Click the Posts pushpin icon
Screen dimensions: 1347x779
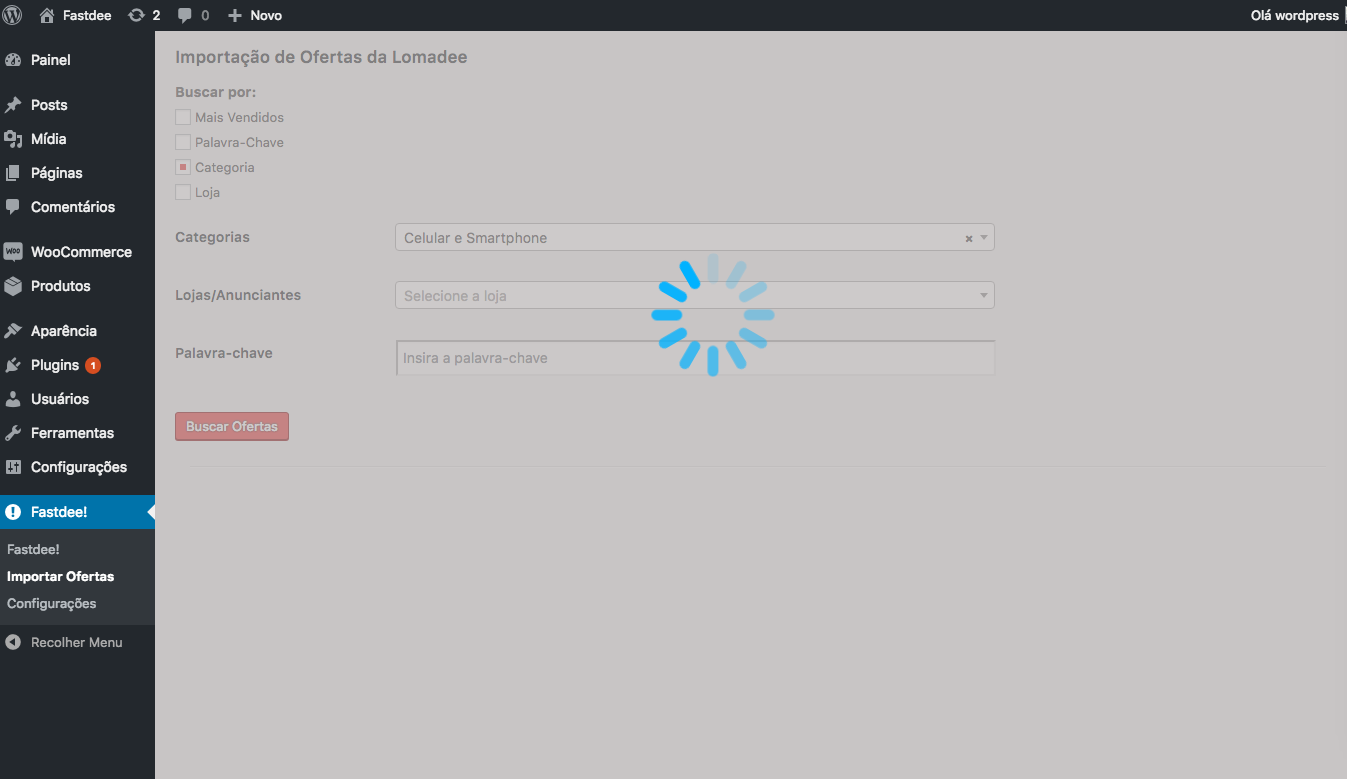13,105
